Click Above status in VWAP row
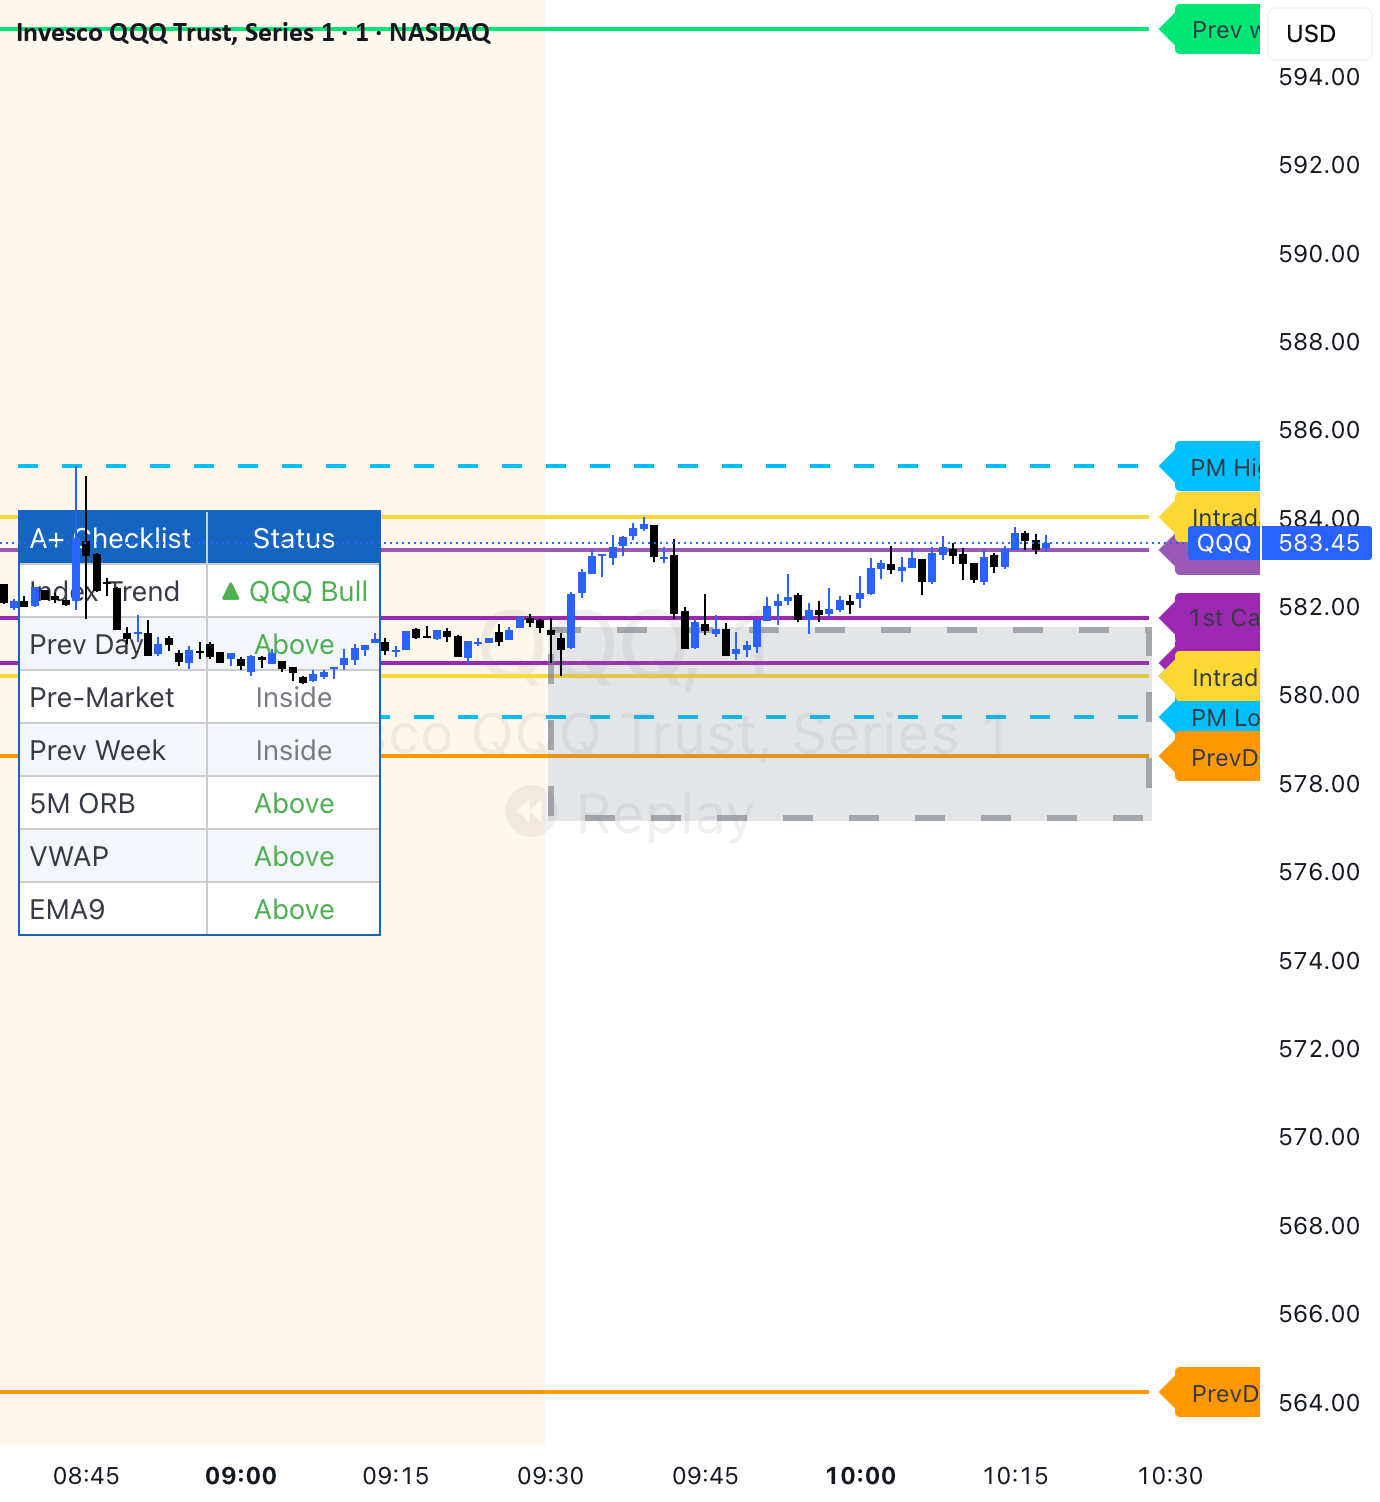The image size is (1380, 1502). [x=294, y=856]
